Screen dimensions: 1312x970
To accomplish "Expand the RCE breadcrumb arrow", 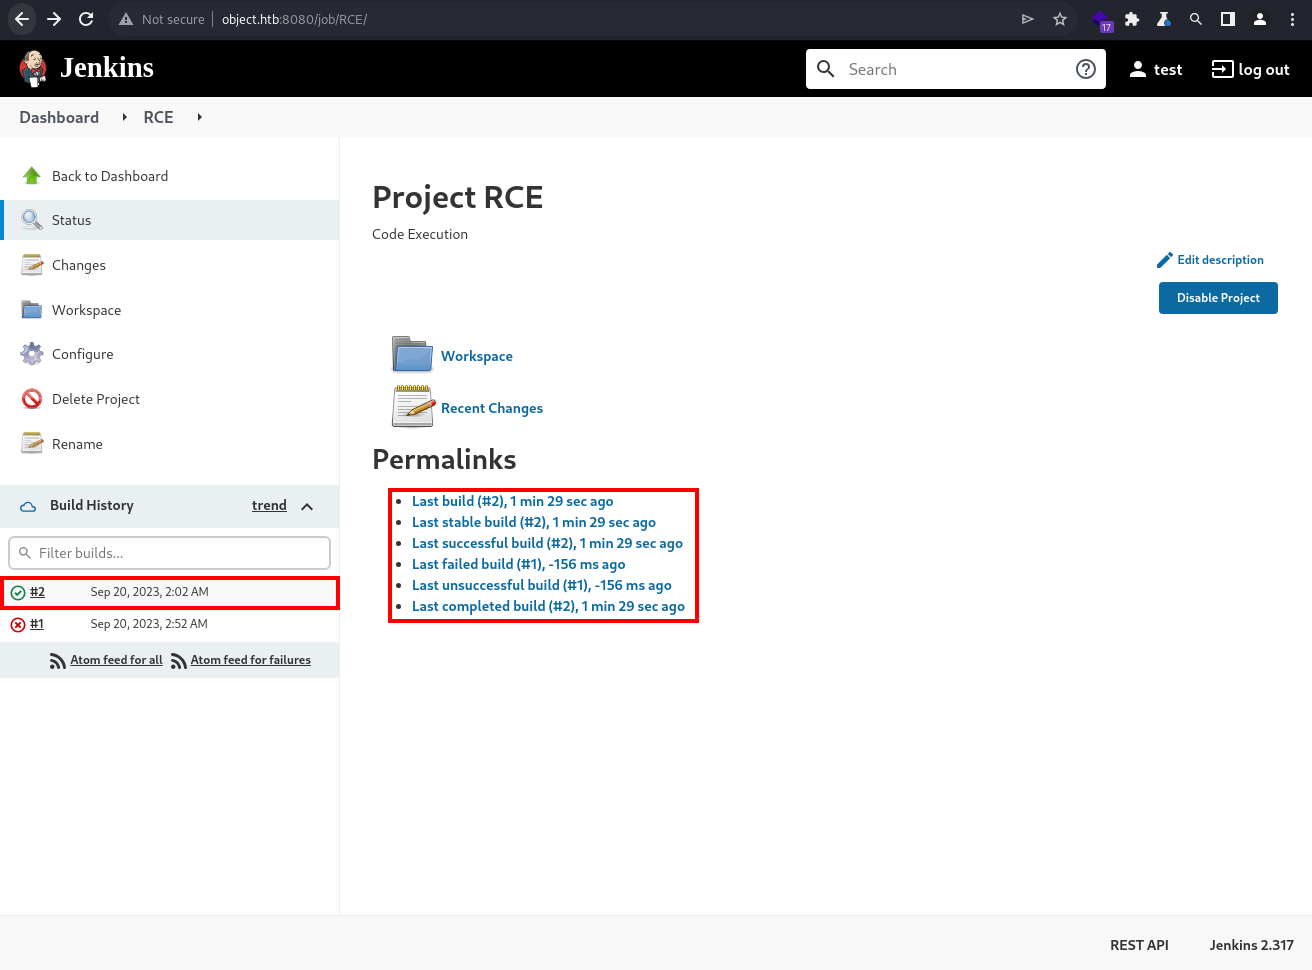I will coord(200,117).
